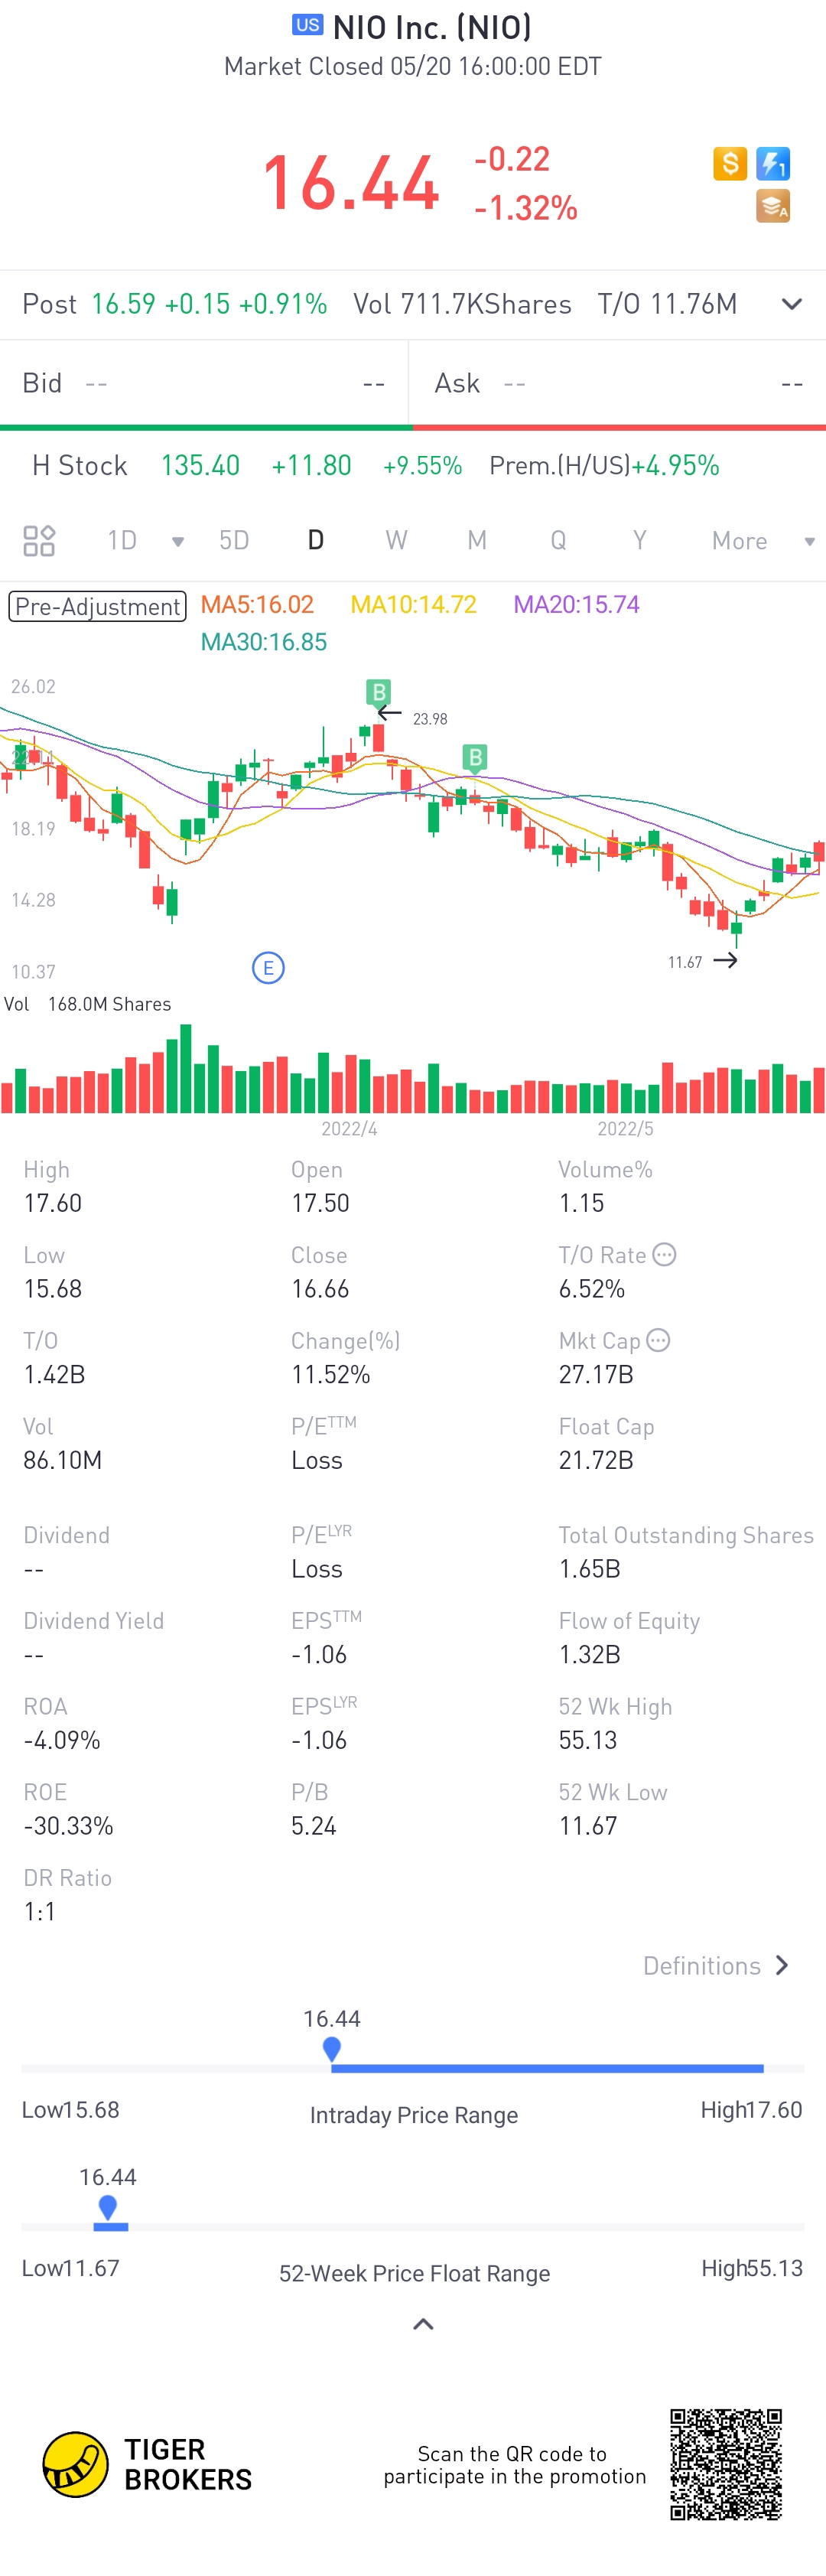The image size is (826, 2576).
Task: Open the Definitions link
Action: 715,1965
